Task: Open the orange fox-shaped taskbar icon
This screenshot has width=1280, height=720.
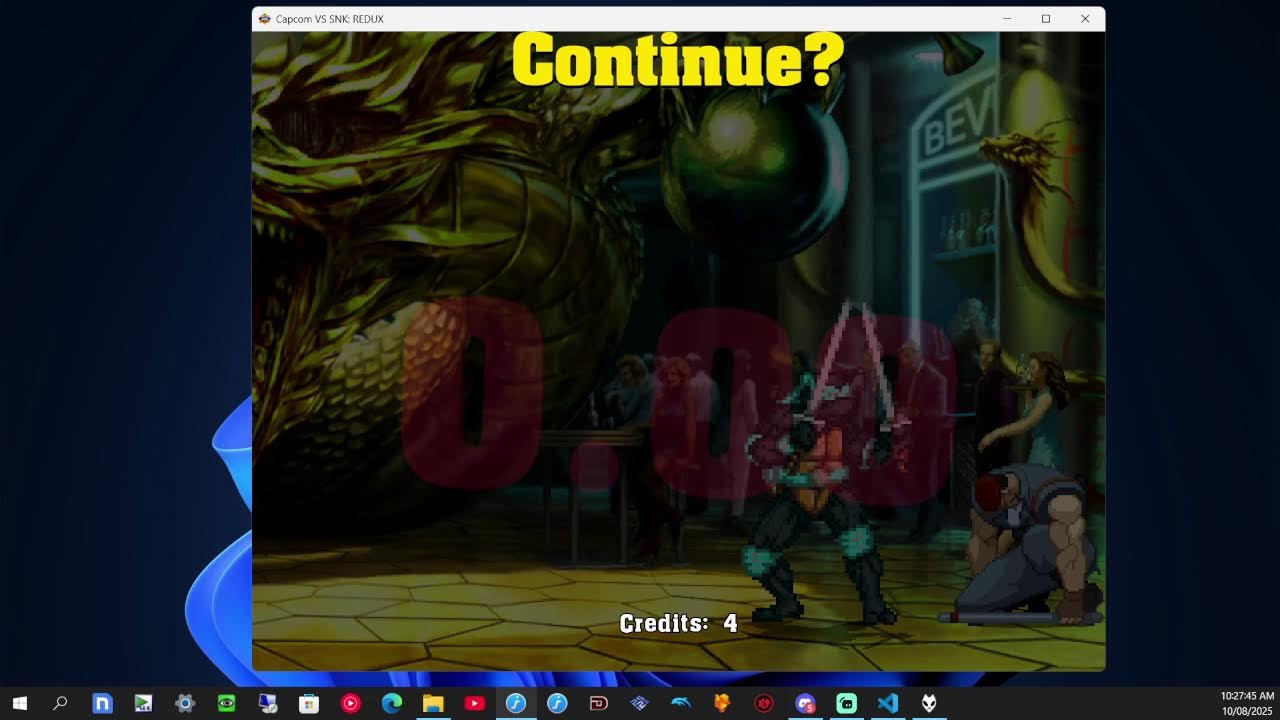Action: coord(722,703)
